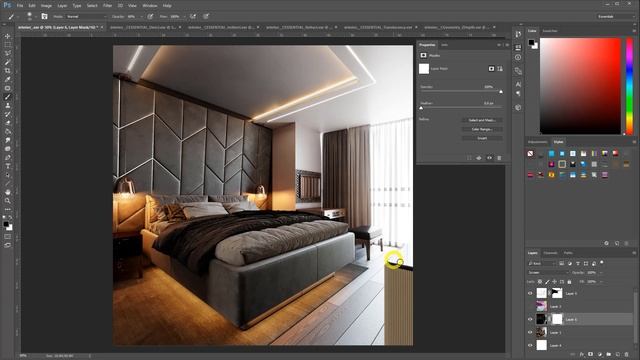
Task: Open the brush blending Mode dropdown
Action: click(86, 16)
